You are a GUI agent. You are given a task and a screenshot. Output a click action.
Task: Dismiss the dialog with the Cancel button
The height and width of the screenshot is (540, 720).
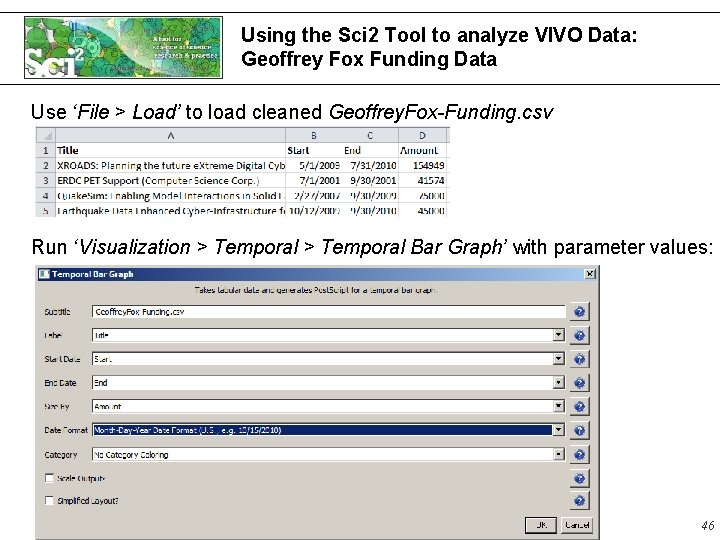pyautogui.click(x=577, y=525)
